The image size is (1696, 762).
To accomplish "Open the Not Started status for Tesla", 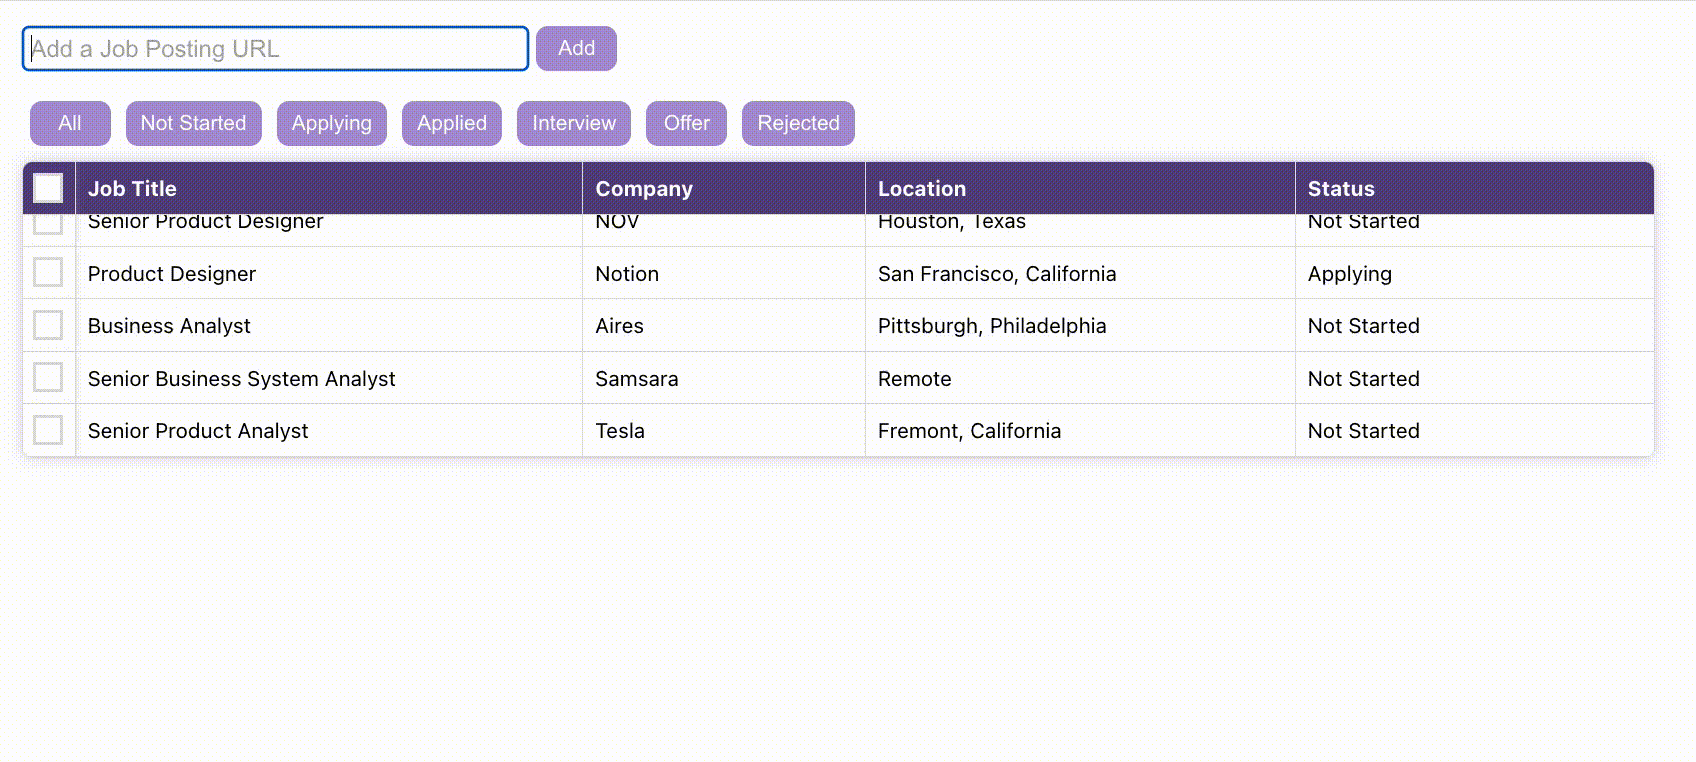I will (1363, 431).
